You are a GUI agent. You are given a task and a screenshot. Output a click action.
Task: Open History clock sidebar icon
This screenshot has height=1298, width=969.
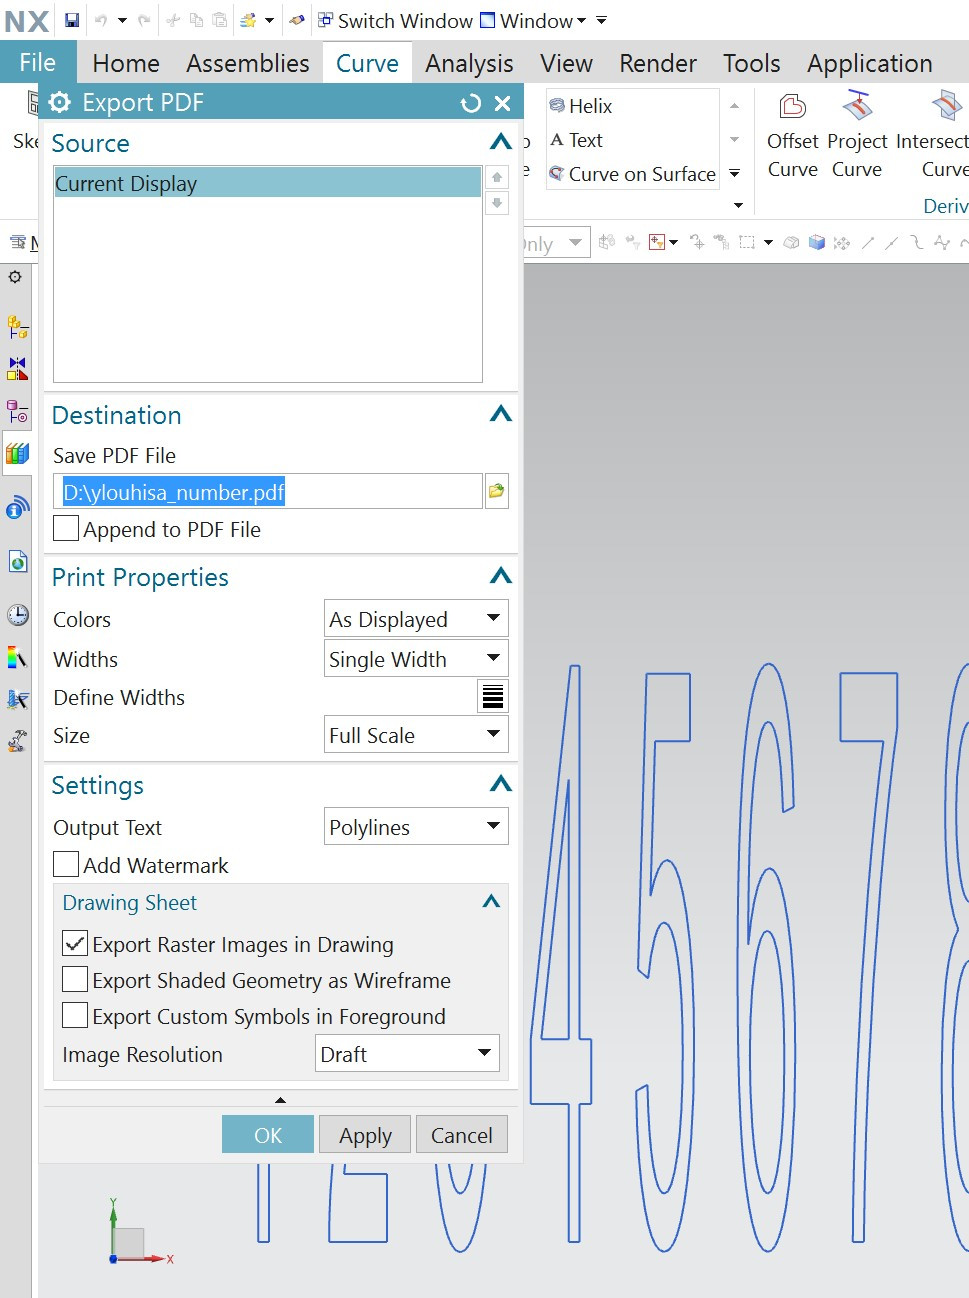(17, 614)
